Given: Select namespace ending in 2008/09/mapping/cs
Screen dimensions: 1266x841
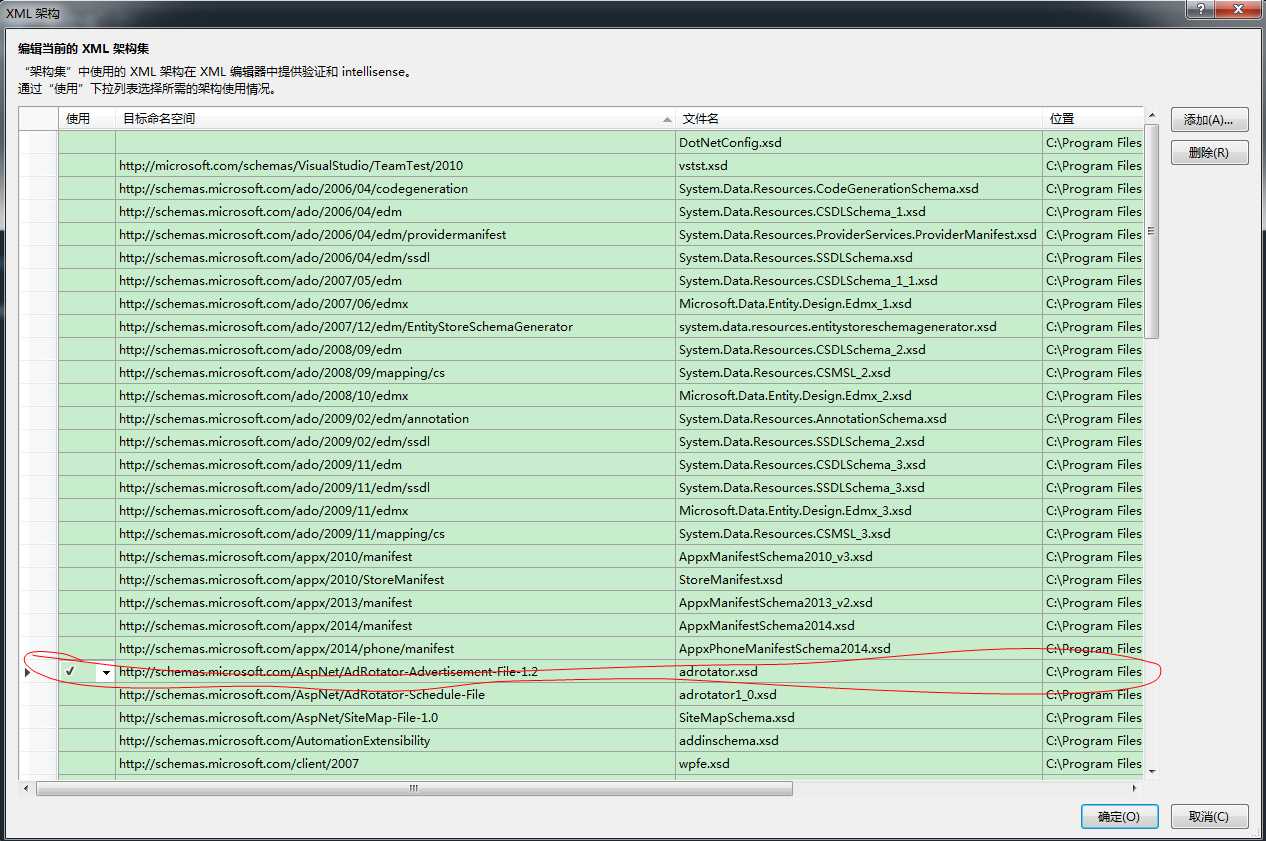Looking at the screenshot, I should [x=396, y=373].
